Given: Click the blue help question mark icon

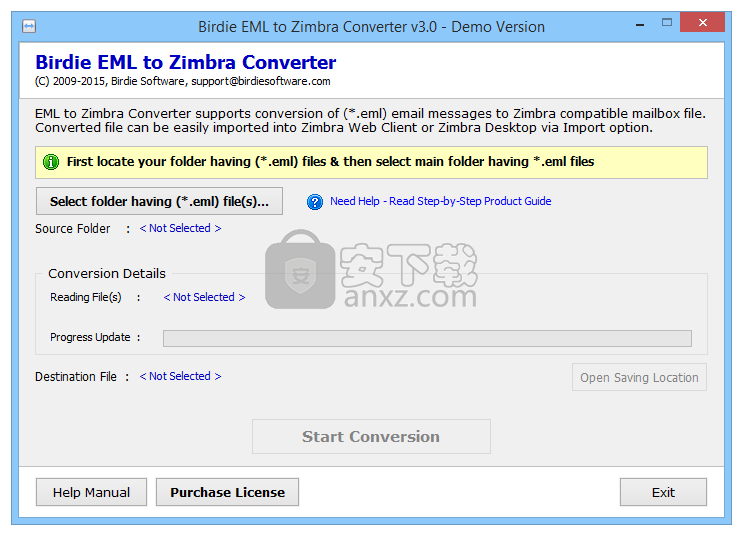Looking at the screenshot, I should 314,202.
